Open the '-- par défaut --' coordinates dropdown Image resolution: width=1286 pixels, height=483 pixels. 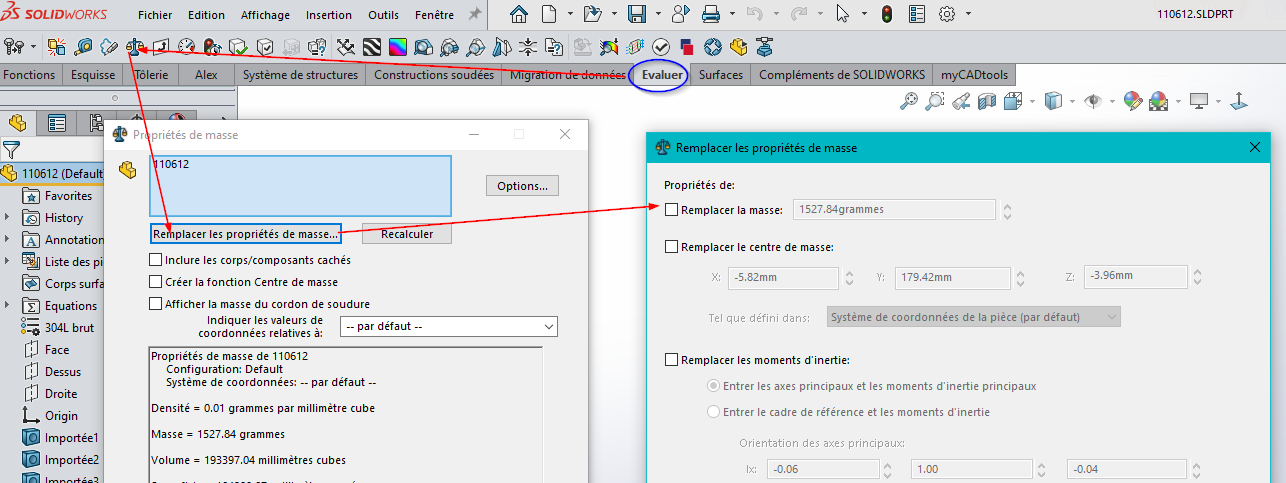(448, 327)
